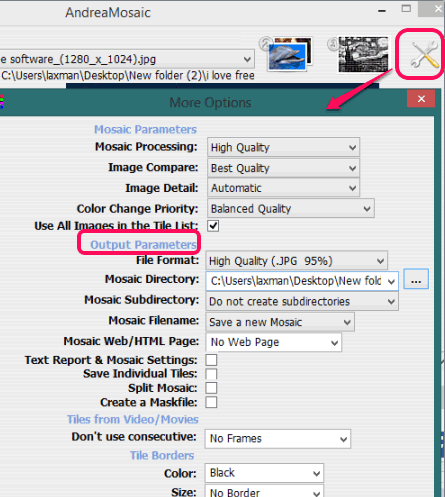Image resolution: width=445 pixels, height=497 pixels.
Task: Open the File Format dropdown
Action: coord(296,261)
